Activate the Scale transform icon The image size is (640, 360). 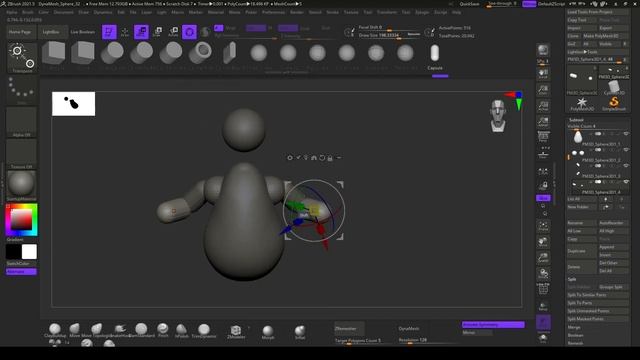click(x=157, y=32)
